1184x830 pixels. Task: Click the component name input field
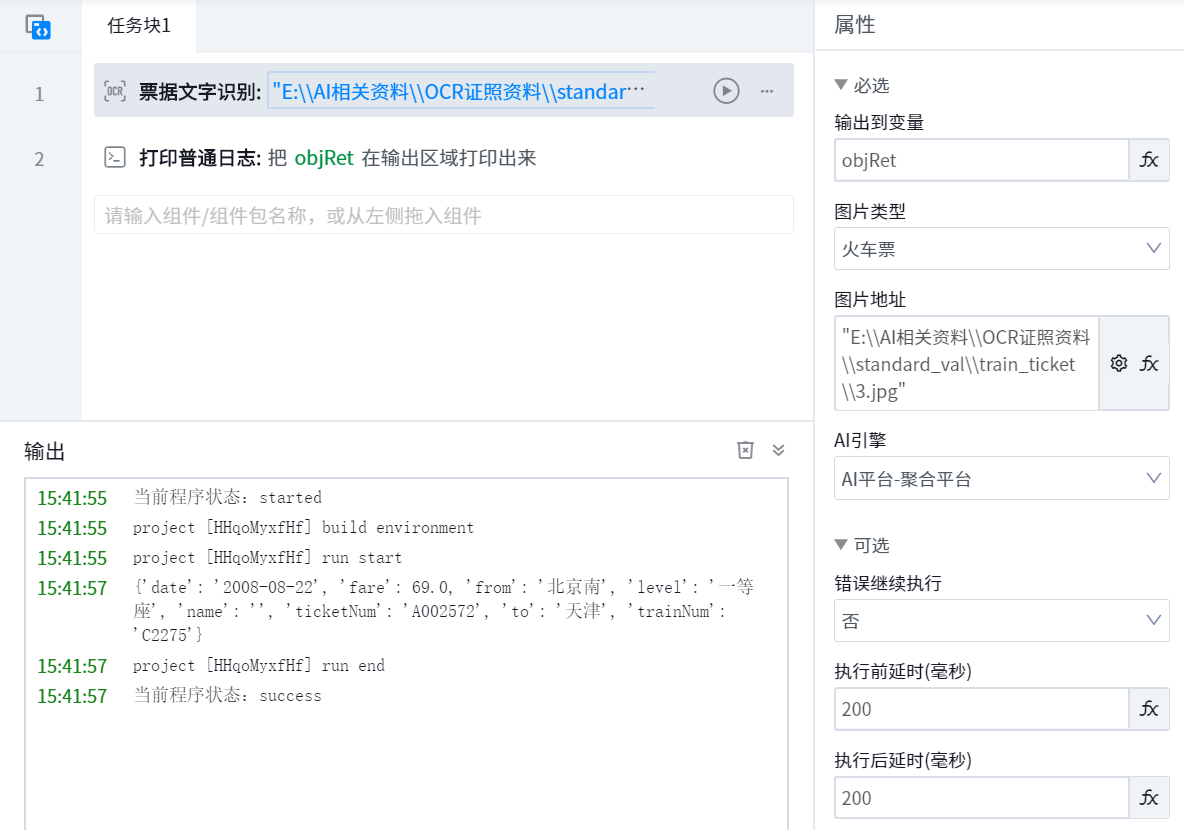coord(443,215)
